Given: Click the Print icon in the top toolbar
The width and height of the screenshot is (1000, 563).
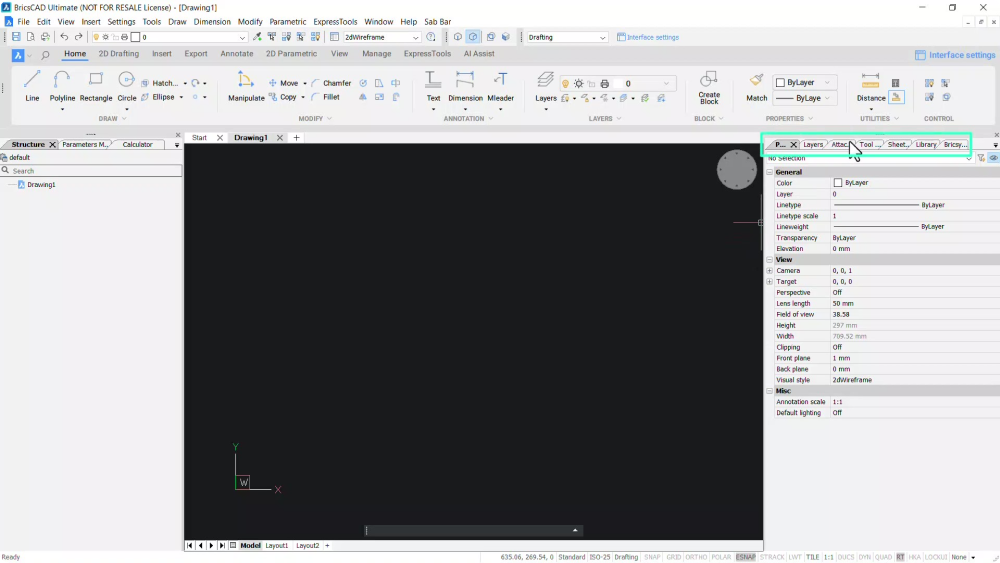Looking at the screenshot, I should pos(45,37).
